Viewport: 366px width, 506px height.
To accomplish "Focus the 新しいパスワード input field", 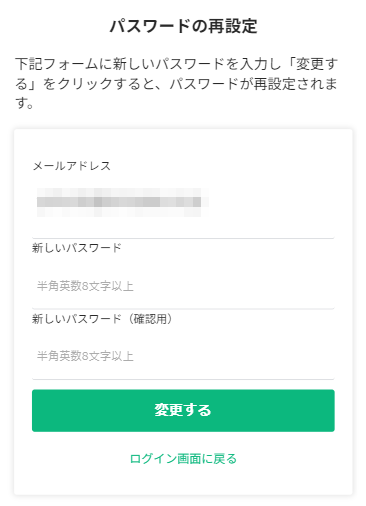I will [x=183, y=286].
